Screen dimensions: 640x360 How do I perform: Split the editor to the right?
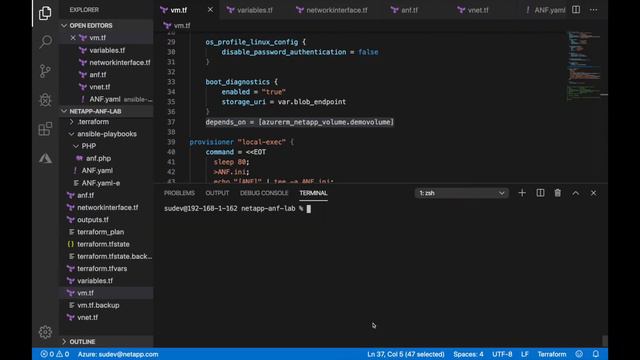(x=576, y=10)
